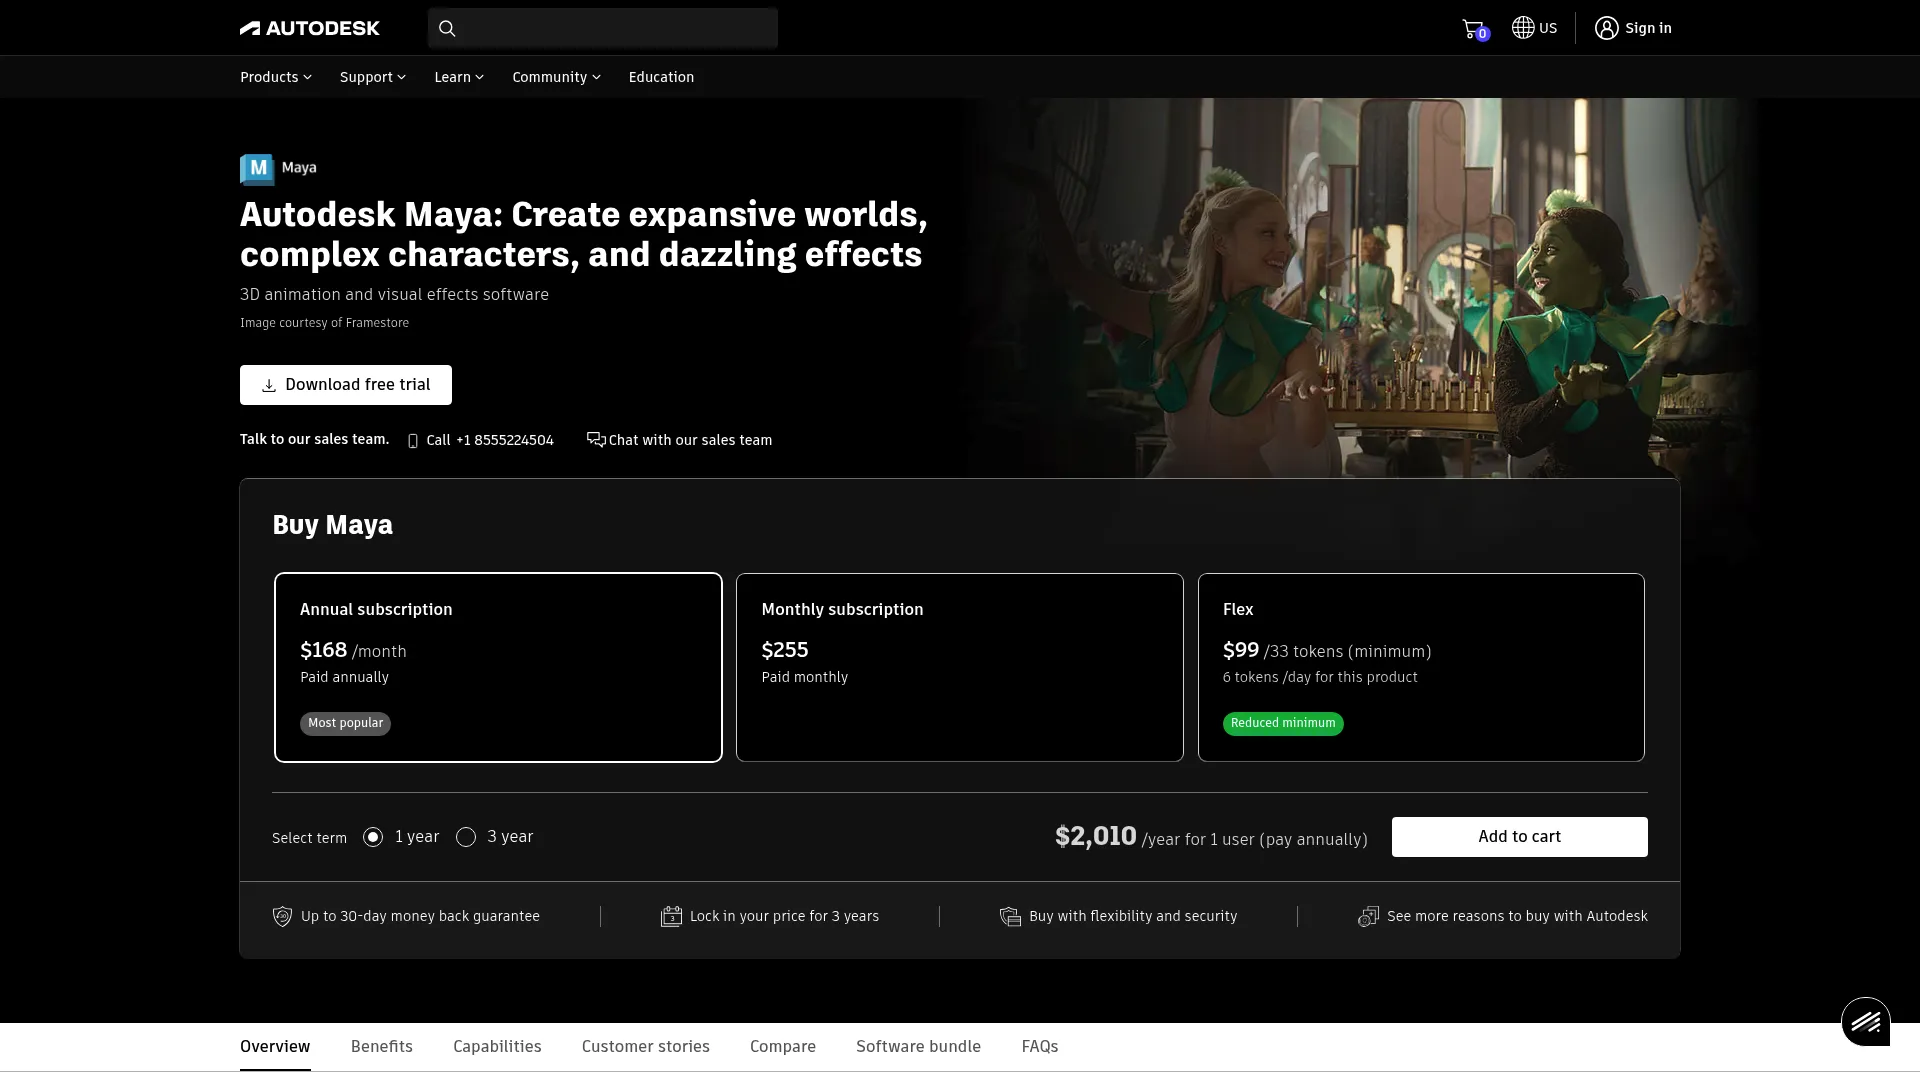Switch to the Software bundle tab
Viewport: 1920px width, 1080px height.
tap(918, 1046)
